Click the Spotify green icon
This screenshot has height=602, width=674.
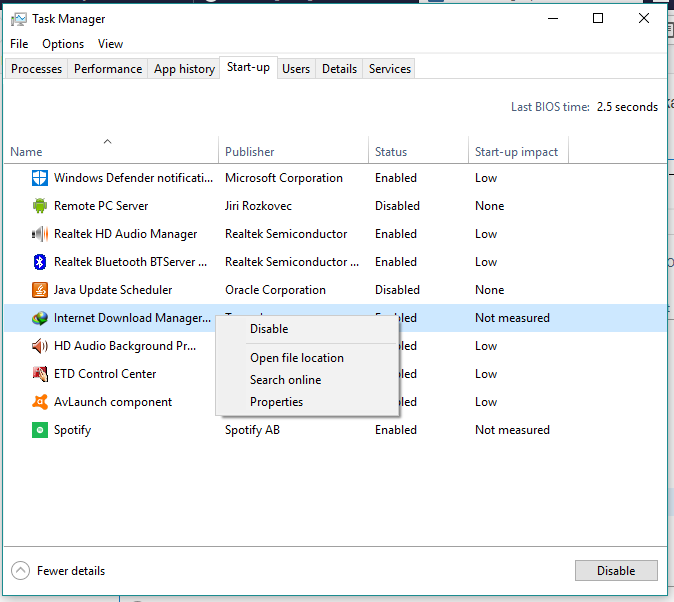coord(40,430)
